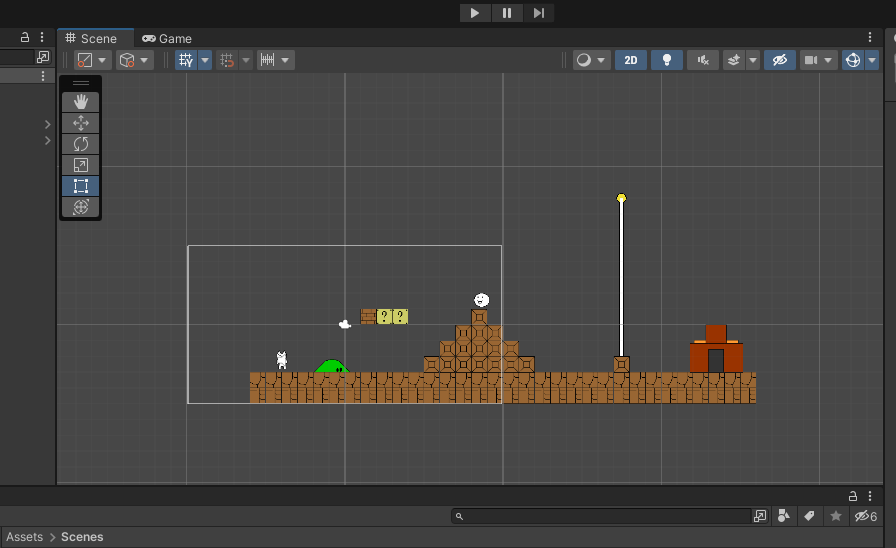Click the draw mode shading sphere icon
The width and height of the screenshot is (896, 548).
point(583,60)
